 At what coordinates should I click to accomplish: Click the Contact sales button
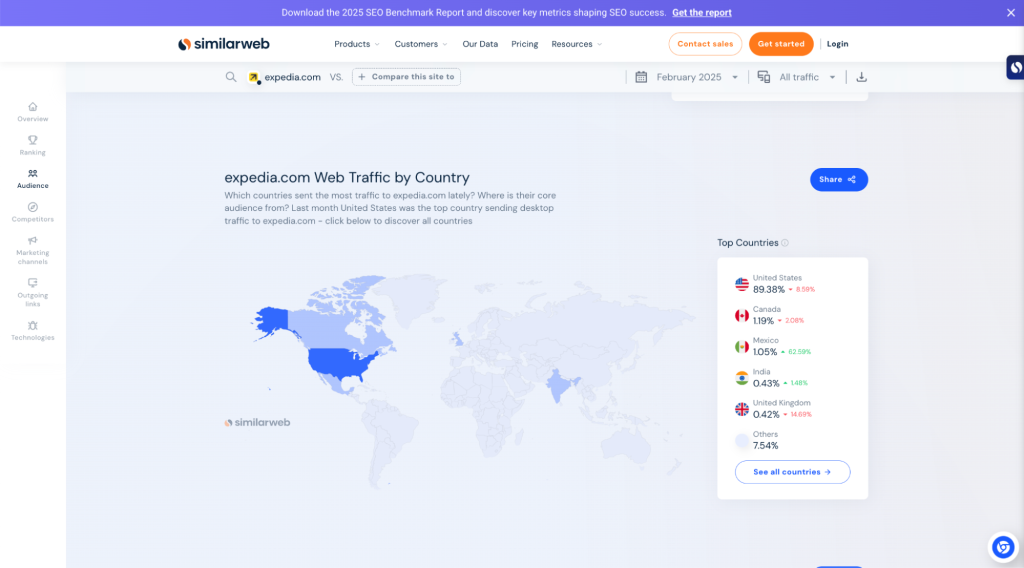click(705, 44)
